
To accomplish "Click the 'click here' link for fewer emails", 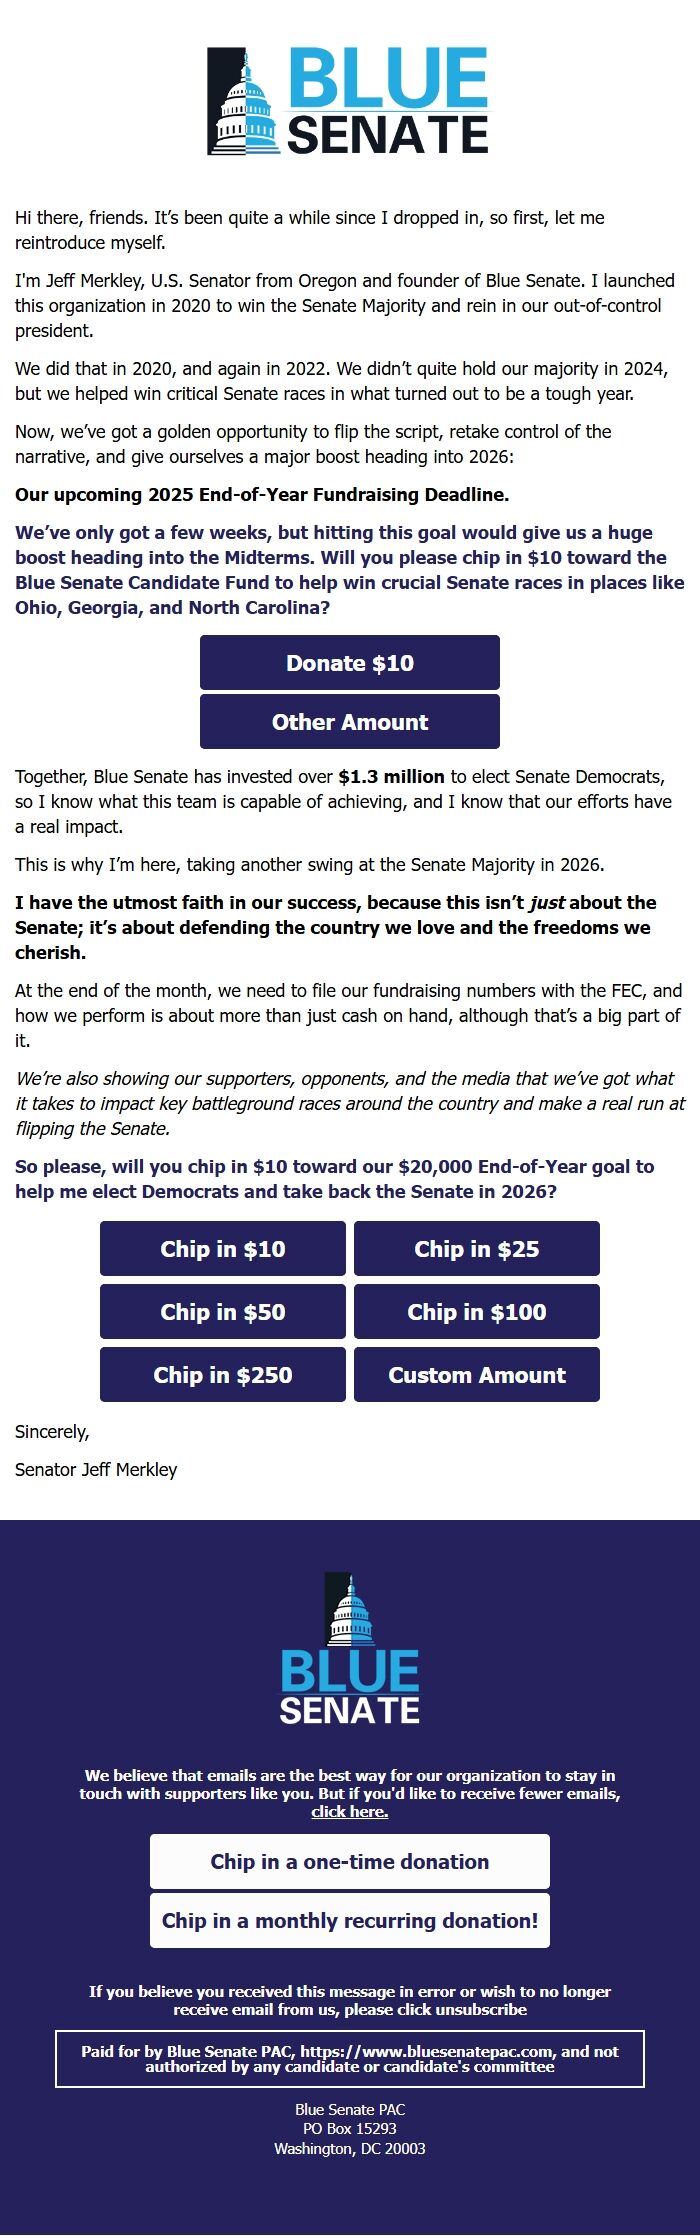I will pos(349,1811).
